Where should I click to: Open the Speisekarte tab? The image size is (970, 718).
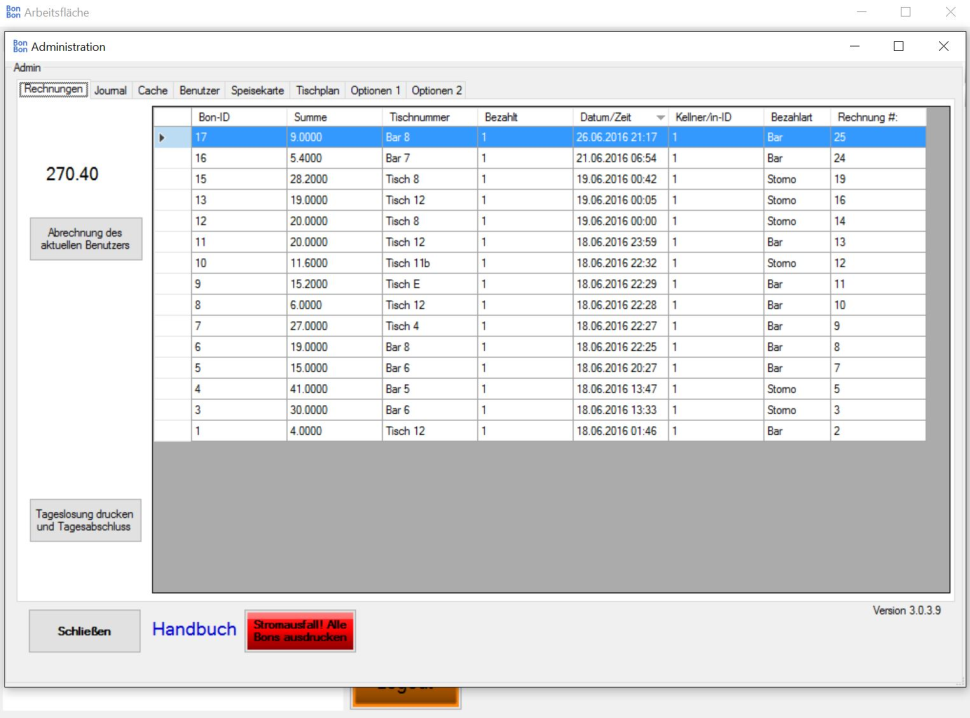click(x=258, y=90)
